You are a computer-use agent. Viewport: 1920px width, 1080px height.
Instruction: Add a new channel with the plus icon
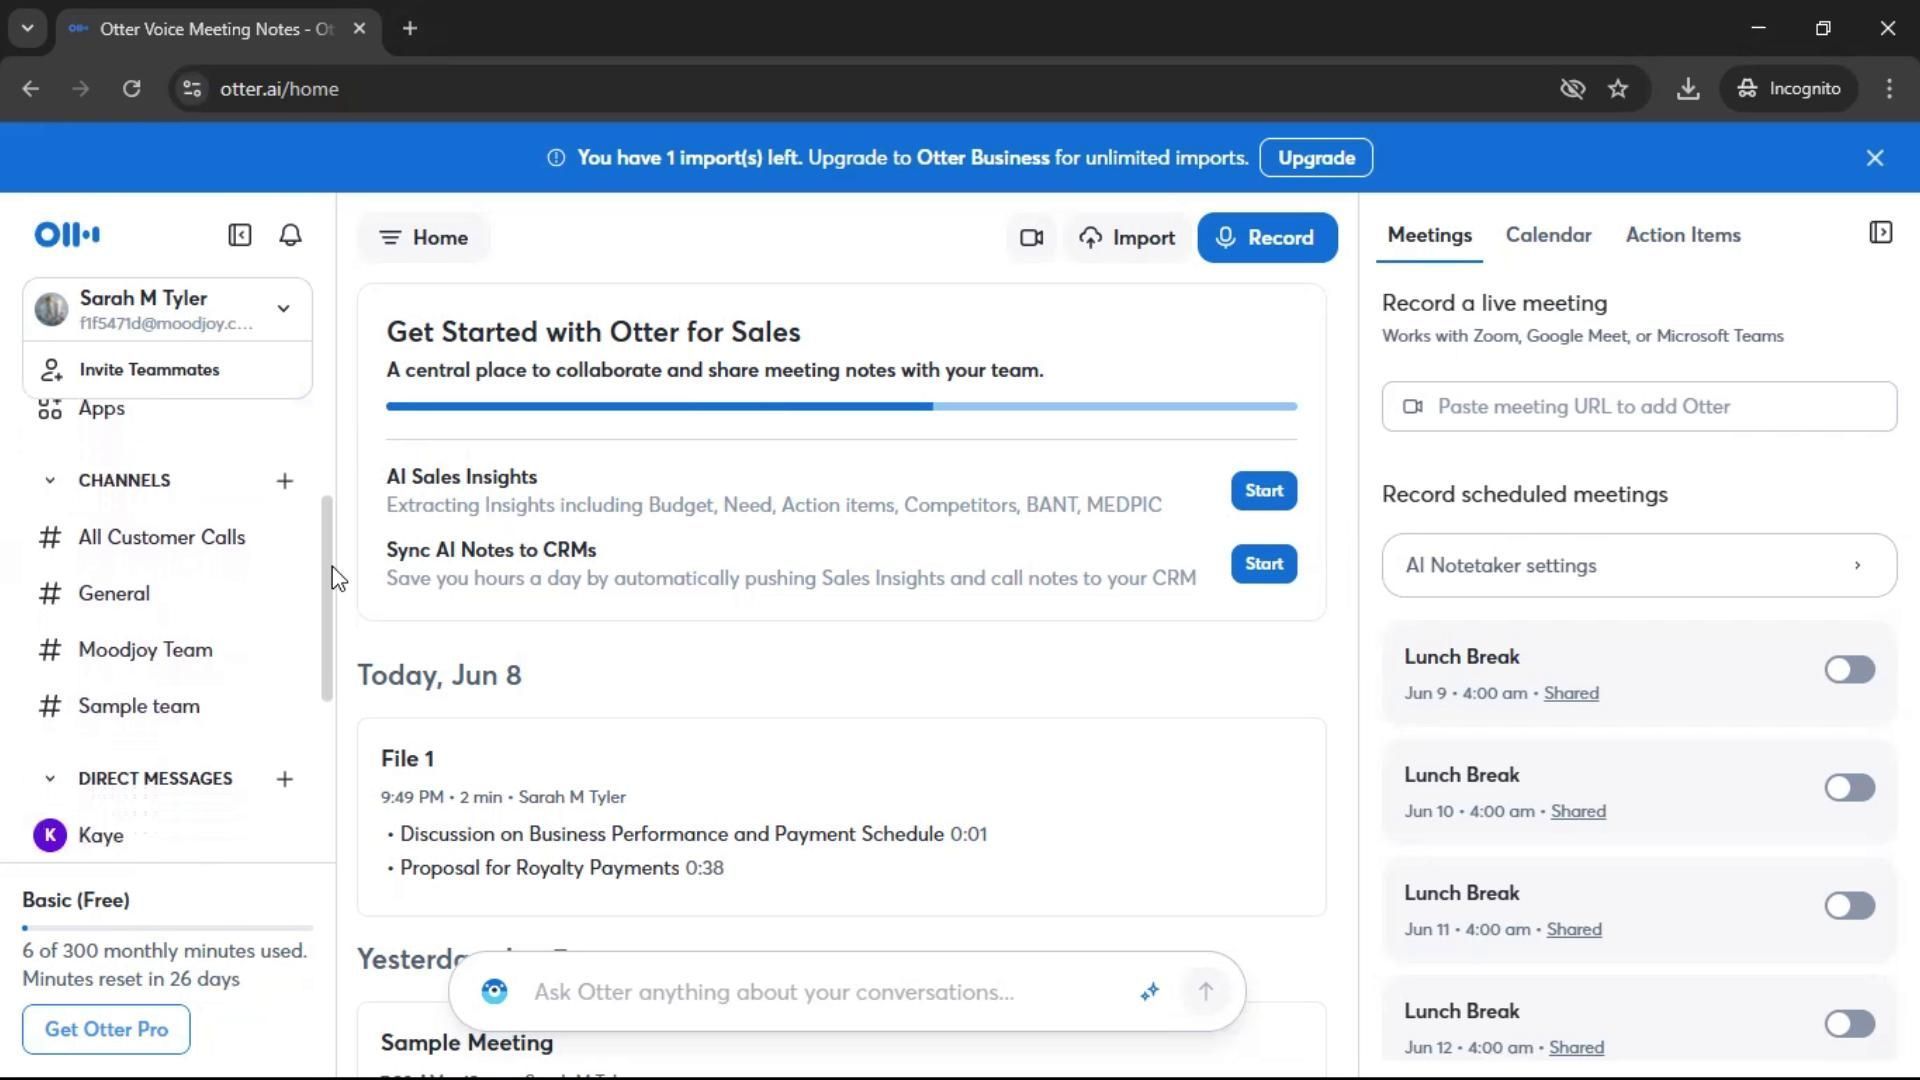tap(284, 481)
